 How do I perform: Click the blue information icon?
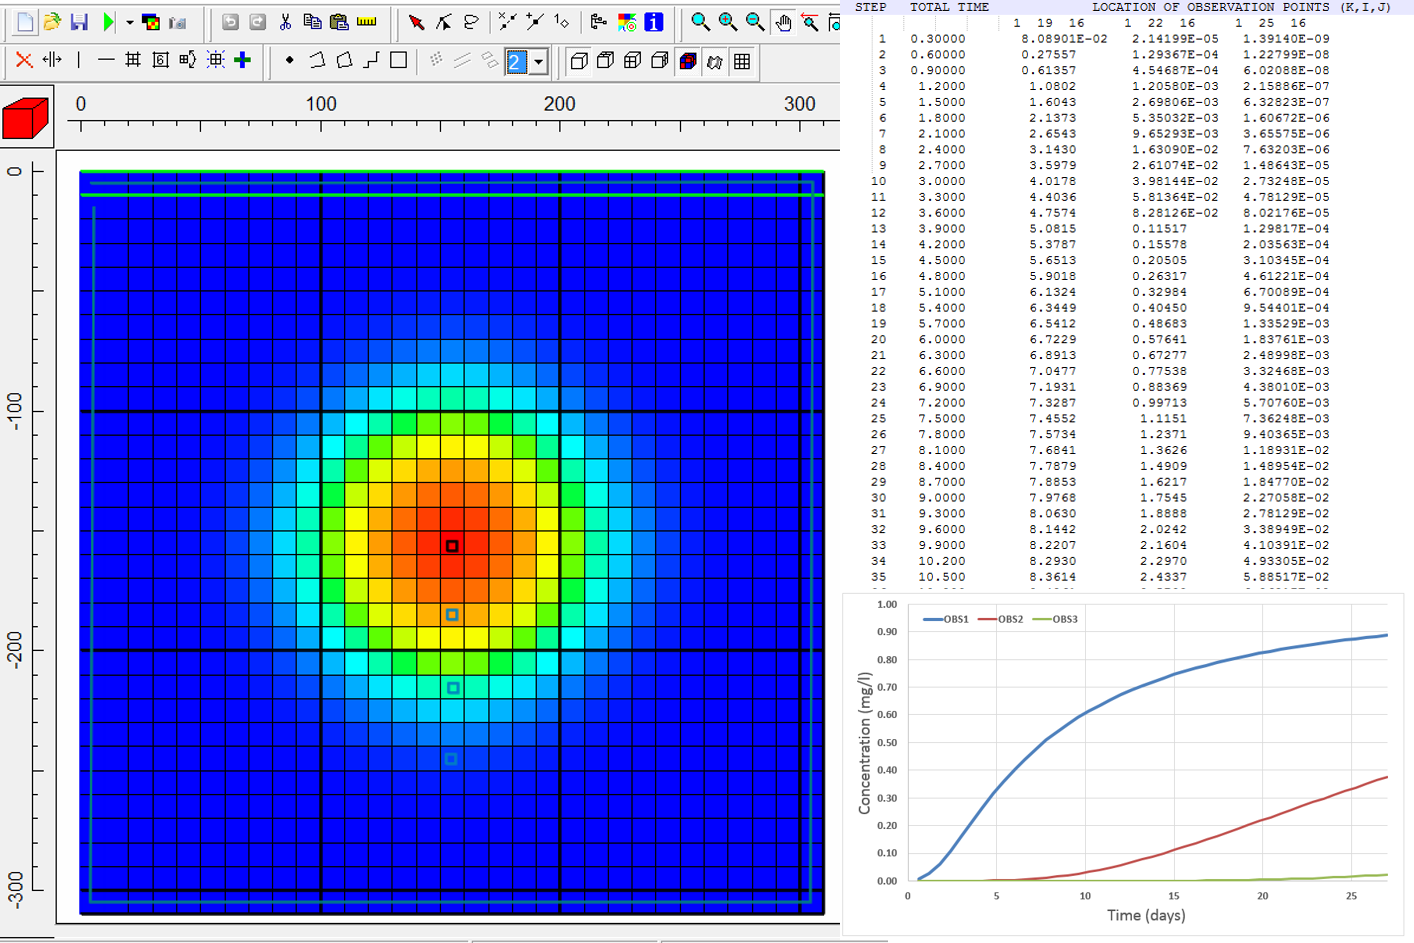coord(654,22)
